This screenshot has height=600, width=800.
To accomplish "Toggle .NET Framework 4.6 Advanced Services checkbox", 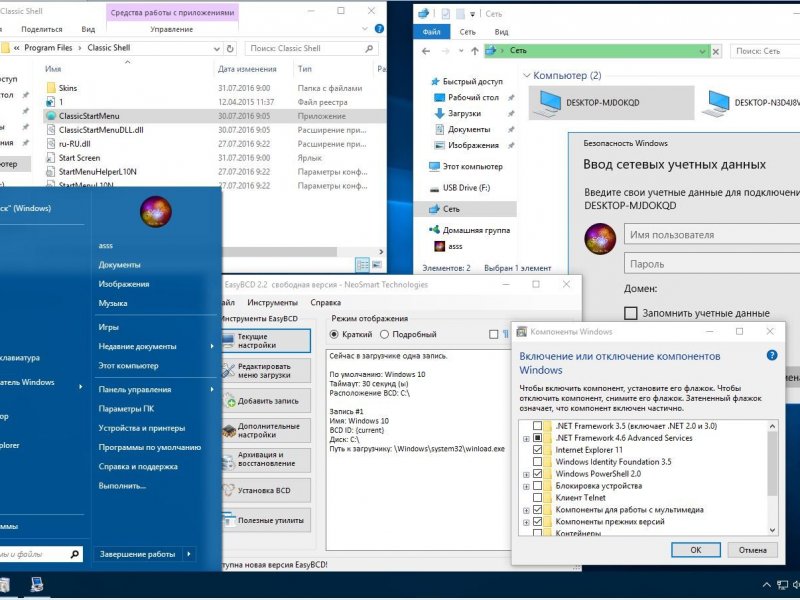I will click(x=537, y=438).
